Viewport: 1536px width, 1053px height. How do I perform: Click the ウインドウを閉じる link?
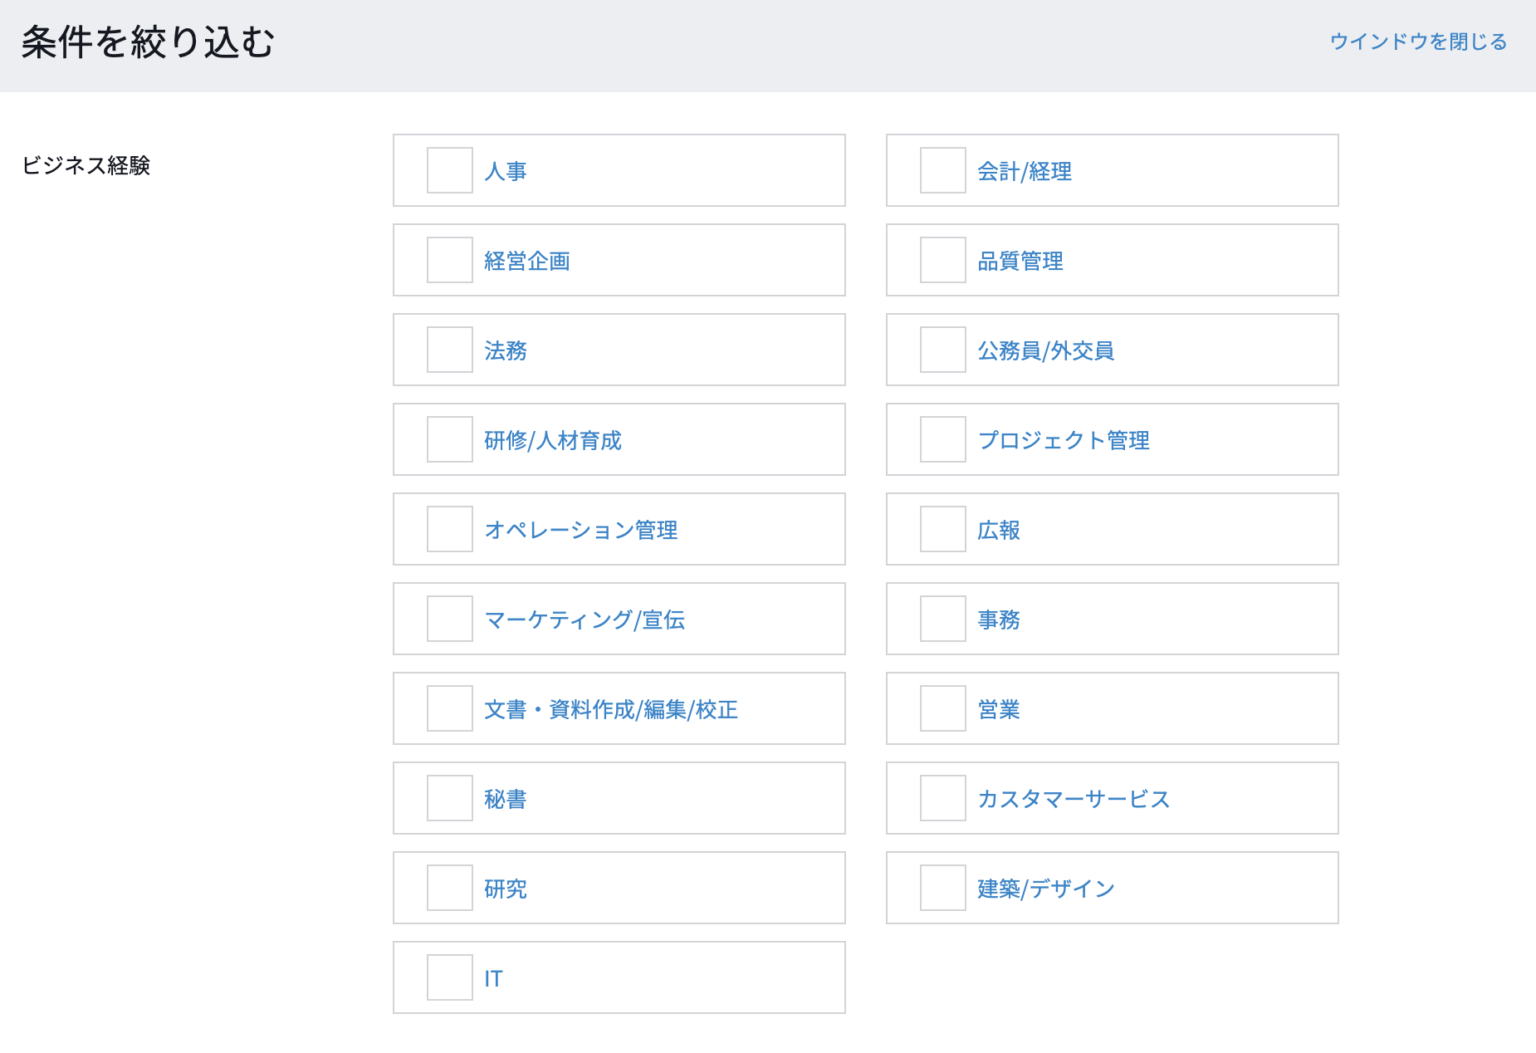coord(1417,42)
